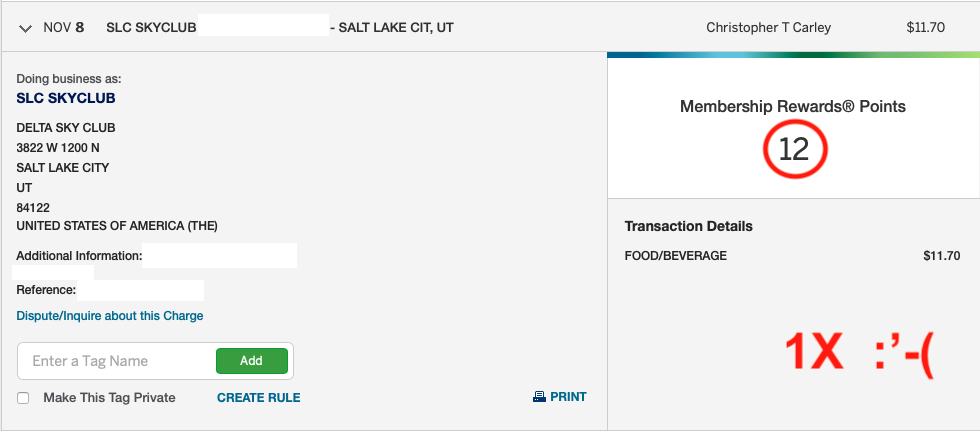Click the $11.70 amount in header row
The width and height of the screenshot is (980, 431).
click(926, 27)
